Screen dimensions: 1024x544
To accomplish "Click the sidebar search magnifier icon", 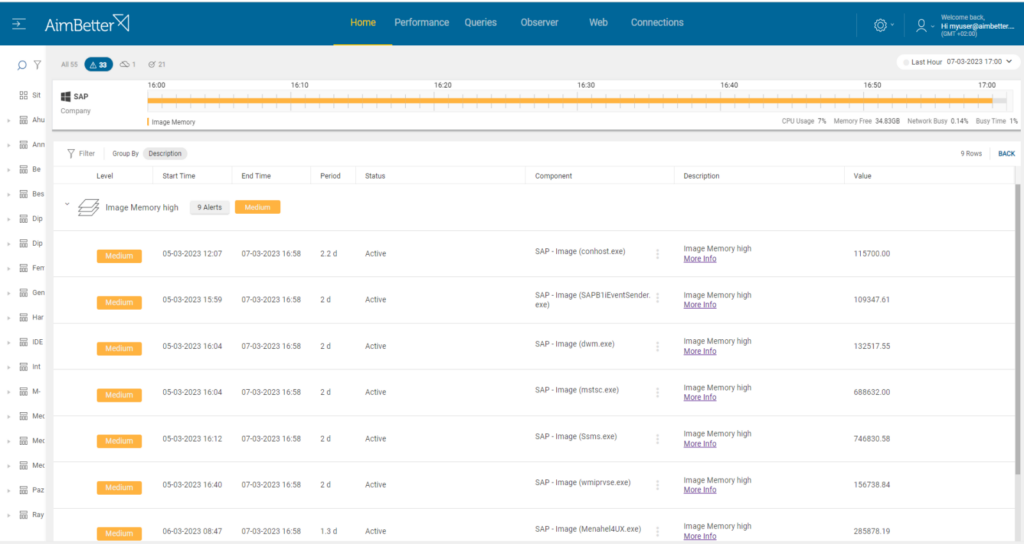I will 22,65.
